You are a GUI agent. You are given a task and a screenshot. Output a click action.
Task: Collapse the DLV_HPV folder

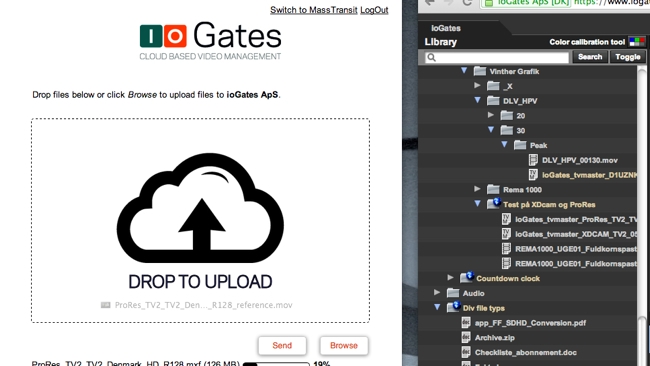[x=477, y=100]
